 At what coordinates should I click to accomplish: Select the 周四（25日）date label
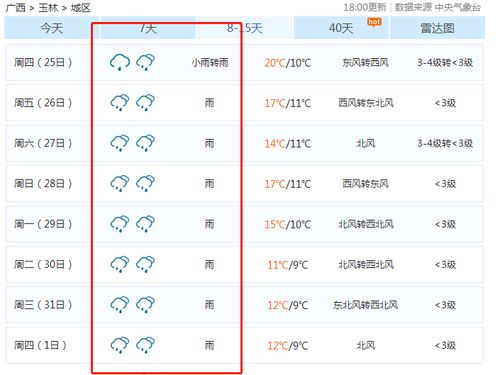click(x=43, y=62)
